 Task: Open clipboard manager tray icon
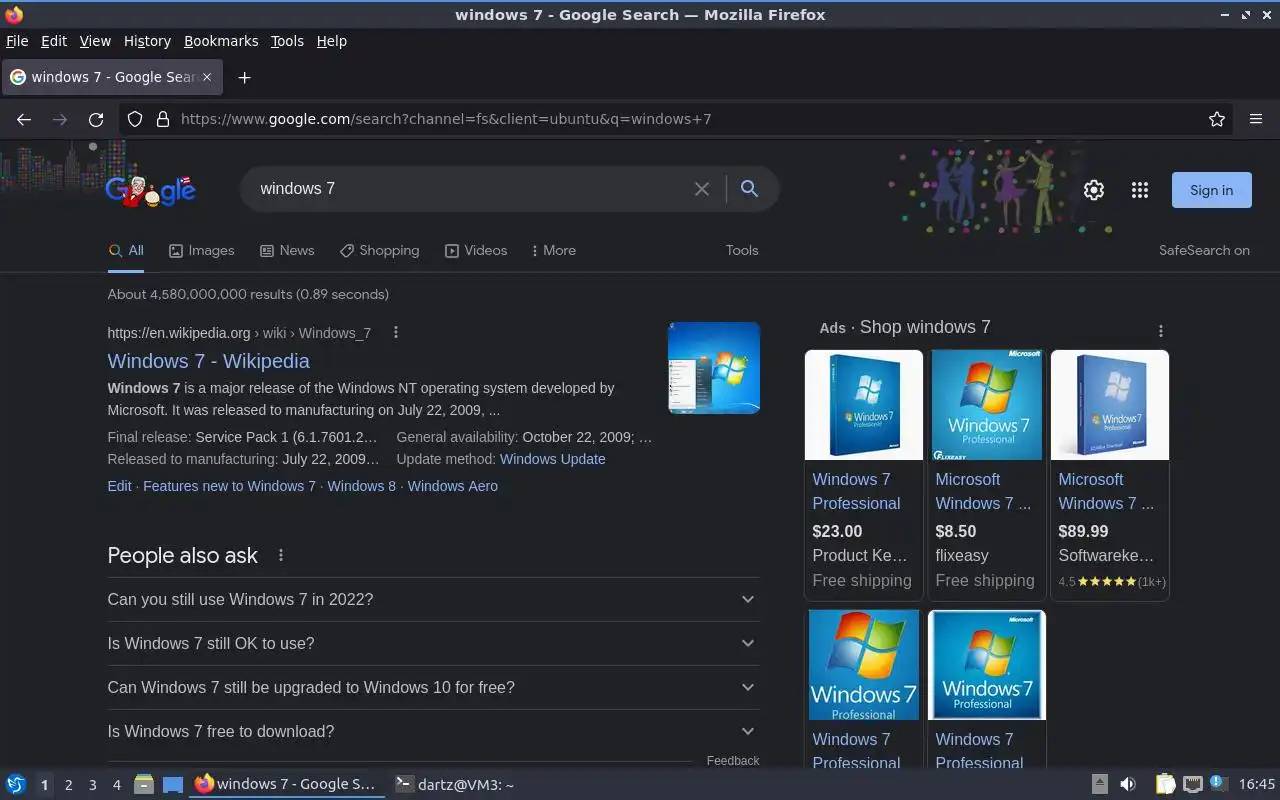1165,784
